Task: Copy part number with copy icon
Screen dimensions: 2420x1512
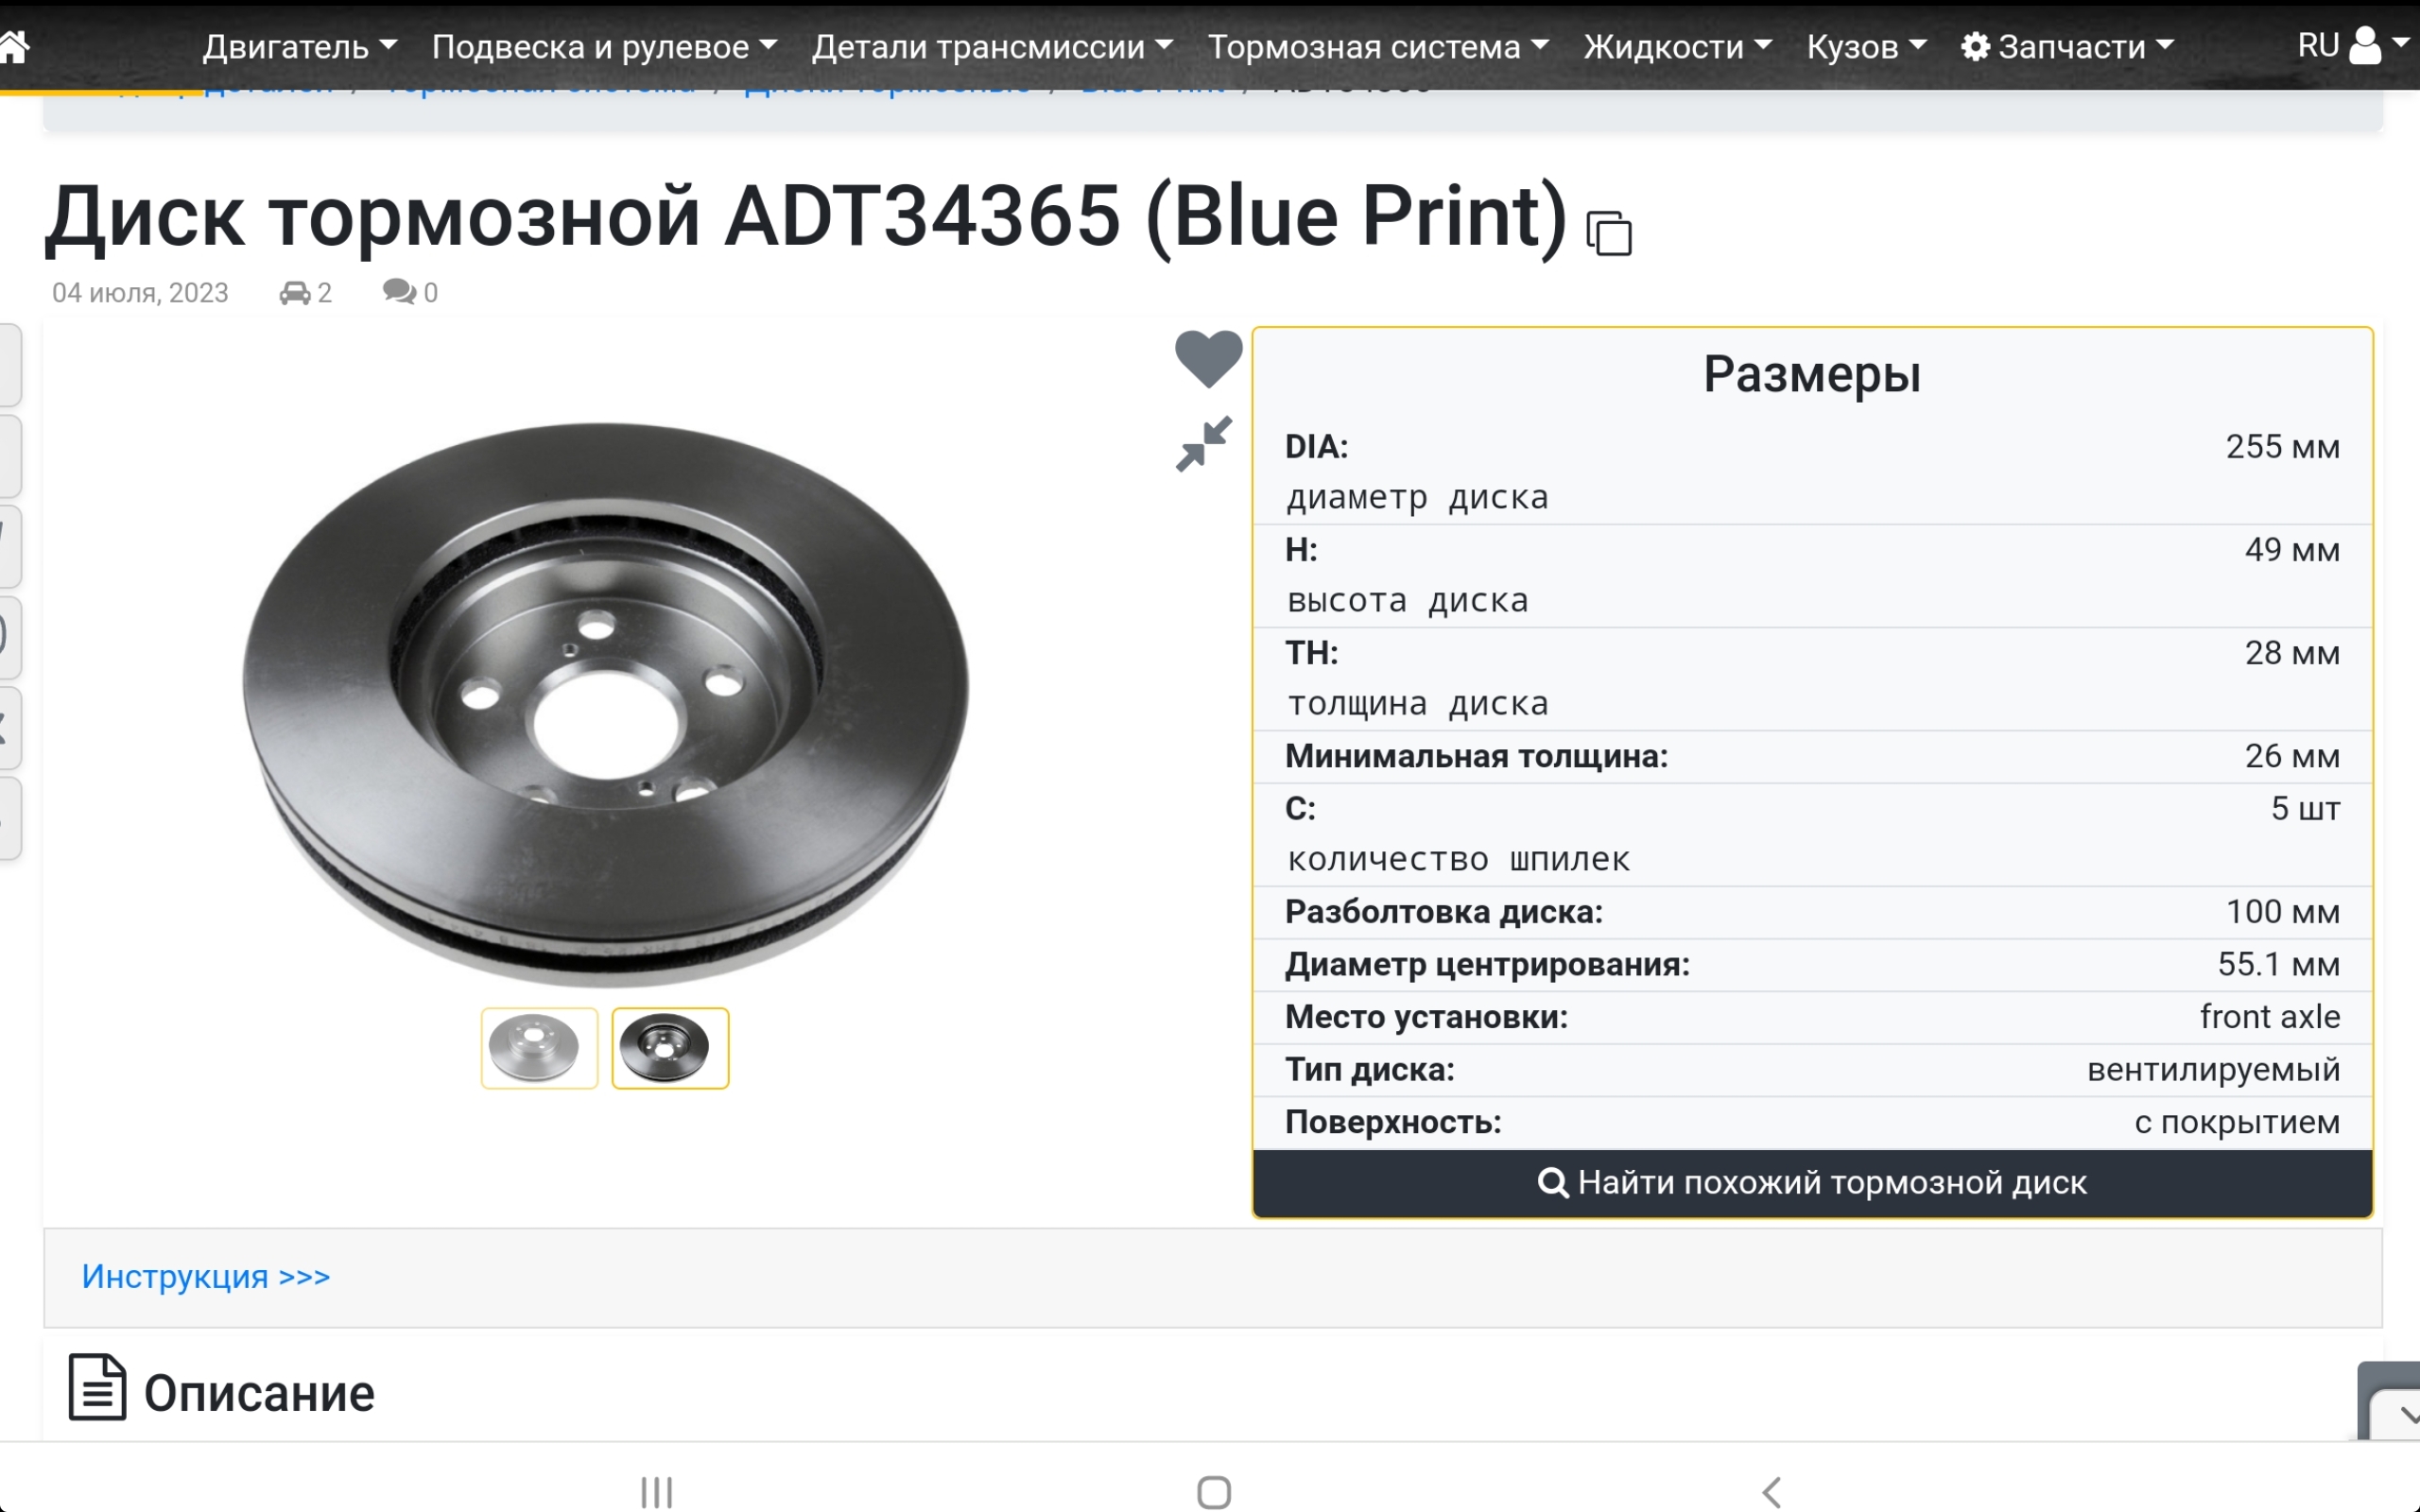Action: tap(1609, 233)
